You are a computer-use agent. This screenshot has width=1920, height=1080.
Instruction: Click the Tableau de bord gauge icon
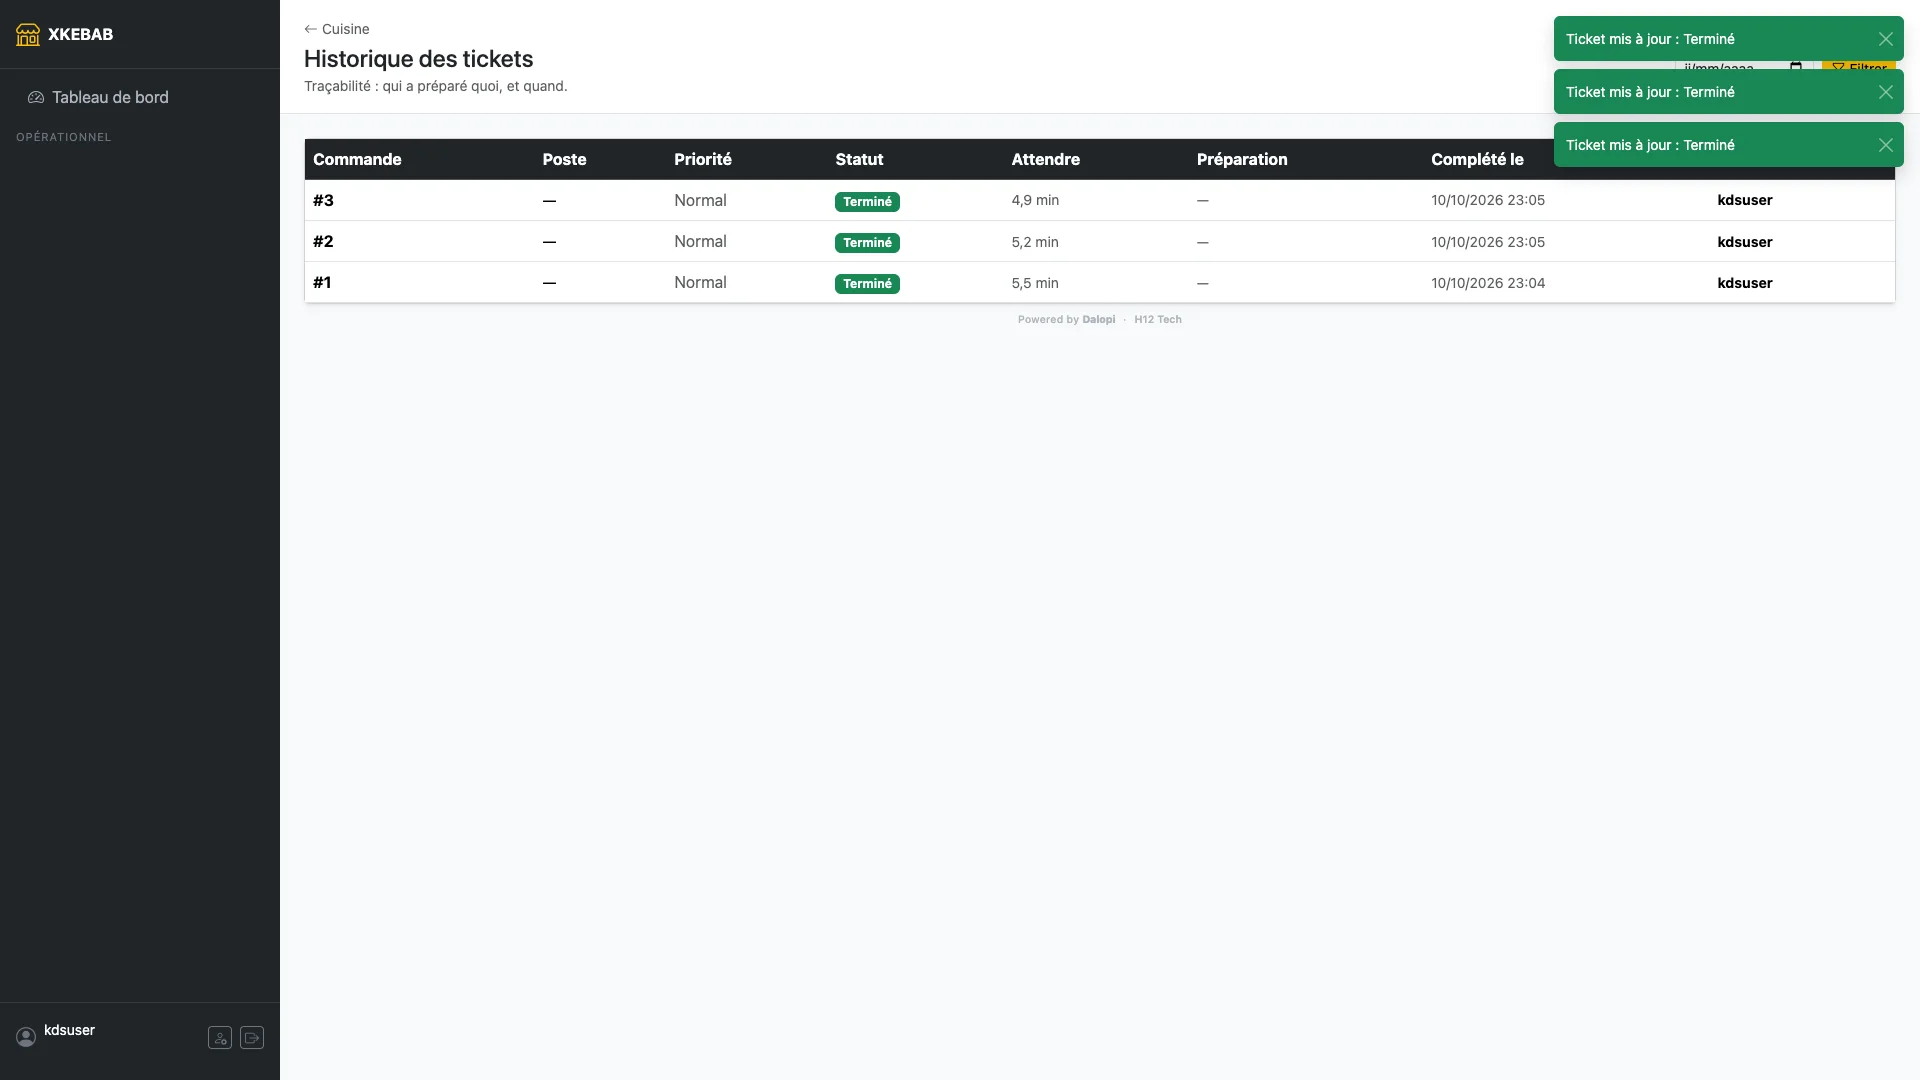click(x=36, y=97)
